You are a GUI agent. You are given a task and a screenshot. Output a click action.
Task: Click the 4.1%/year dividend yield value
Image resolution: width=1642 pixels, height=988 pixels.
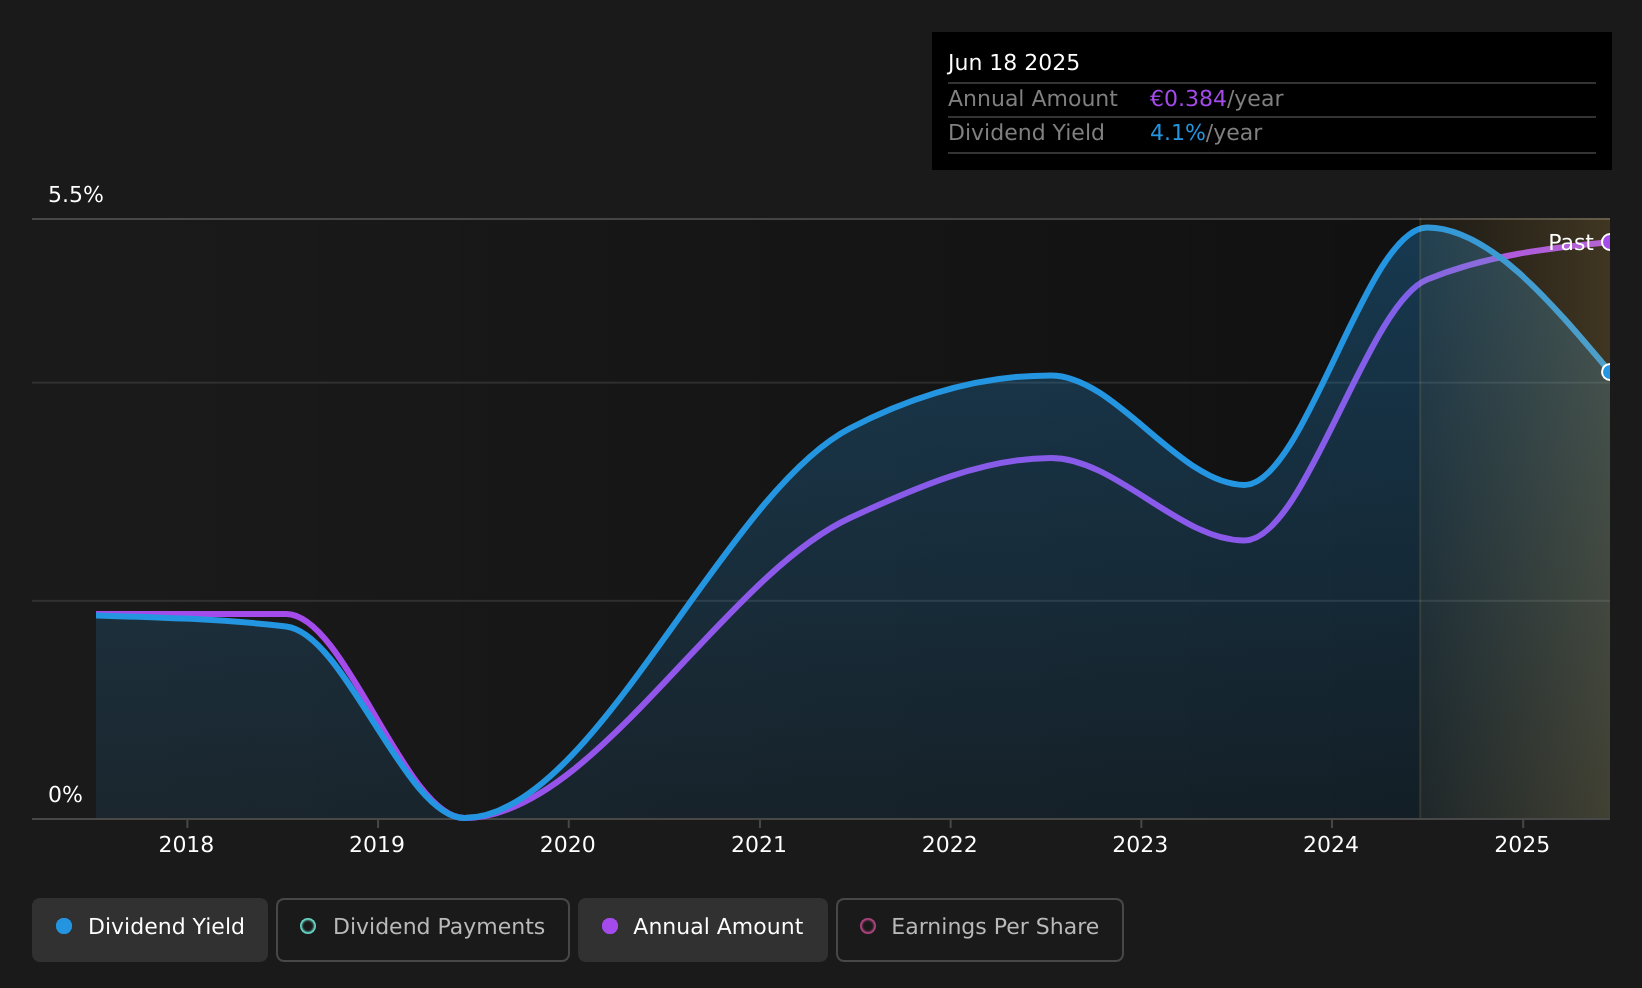point(1206,133)
